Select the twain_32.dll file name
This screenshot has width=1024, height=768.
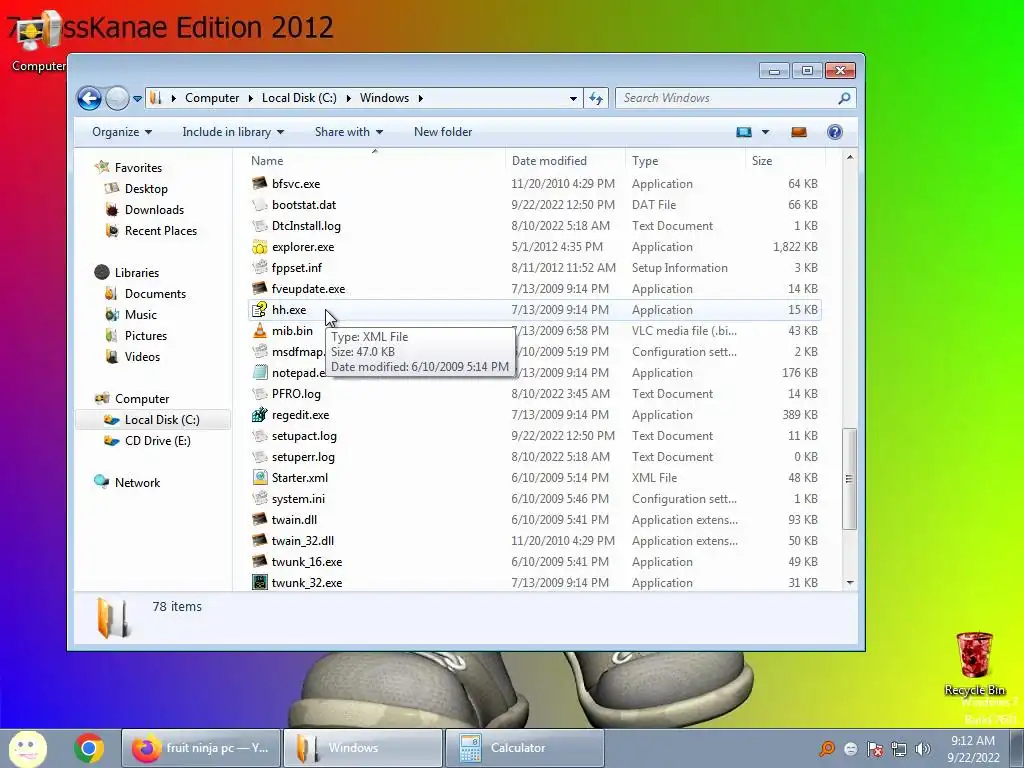pos(303,541)
